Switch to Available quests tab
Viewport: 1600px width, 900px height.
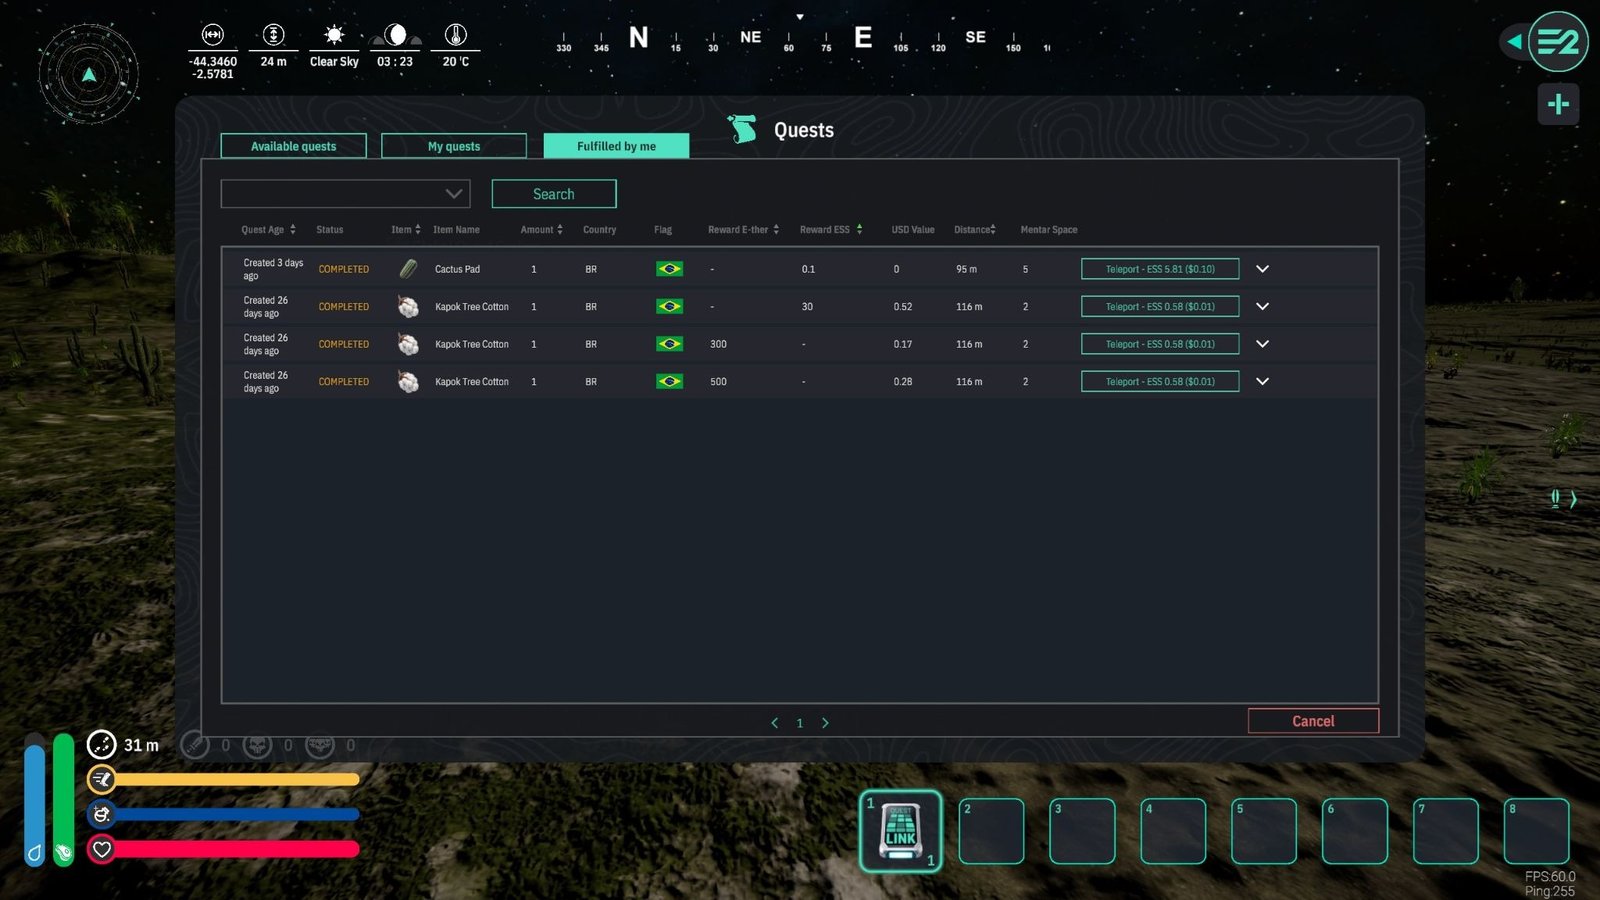coord(293,146)
